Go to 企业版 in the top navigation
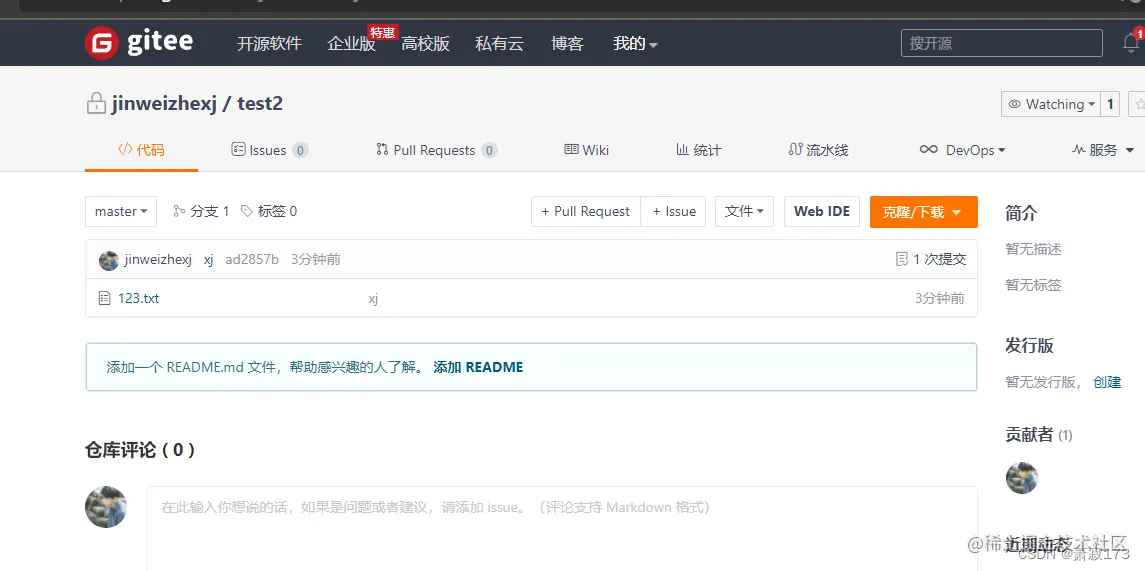 (x=351, y=44)
